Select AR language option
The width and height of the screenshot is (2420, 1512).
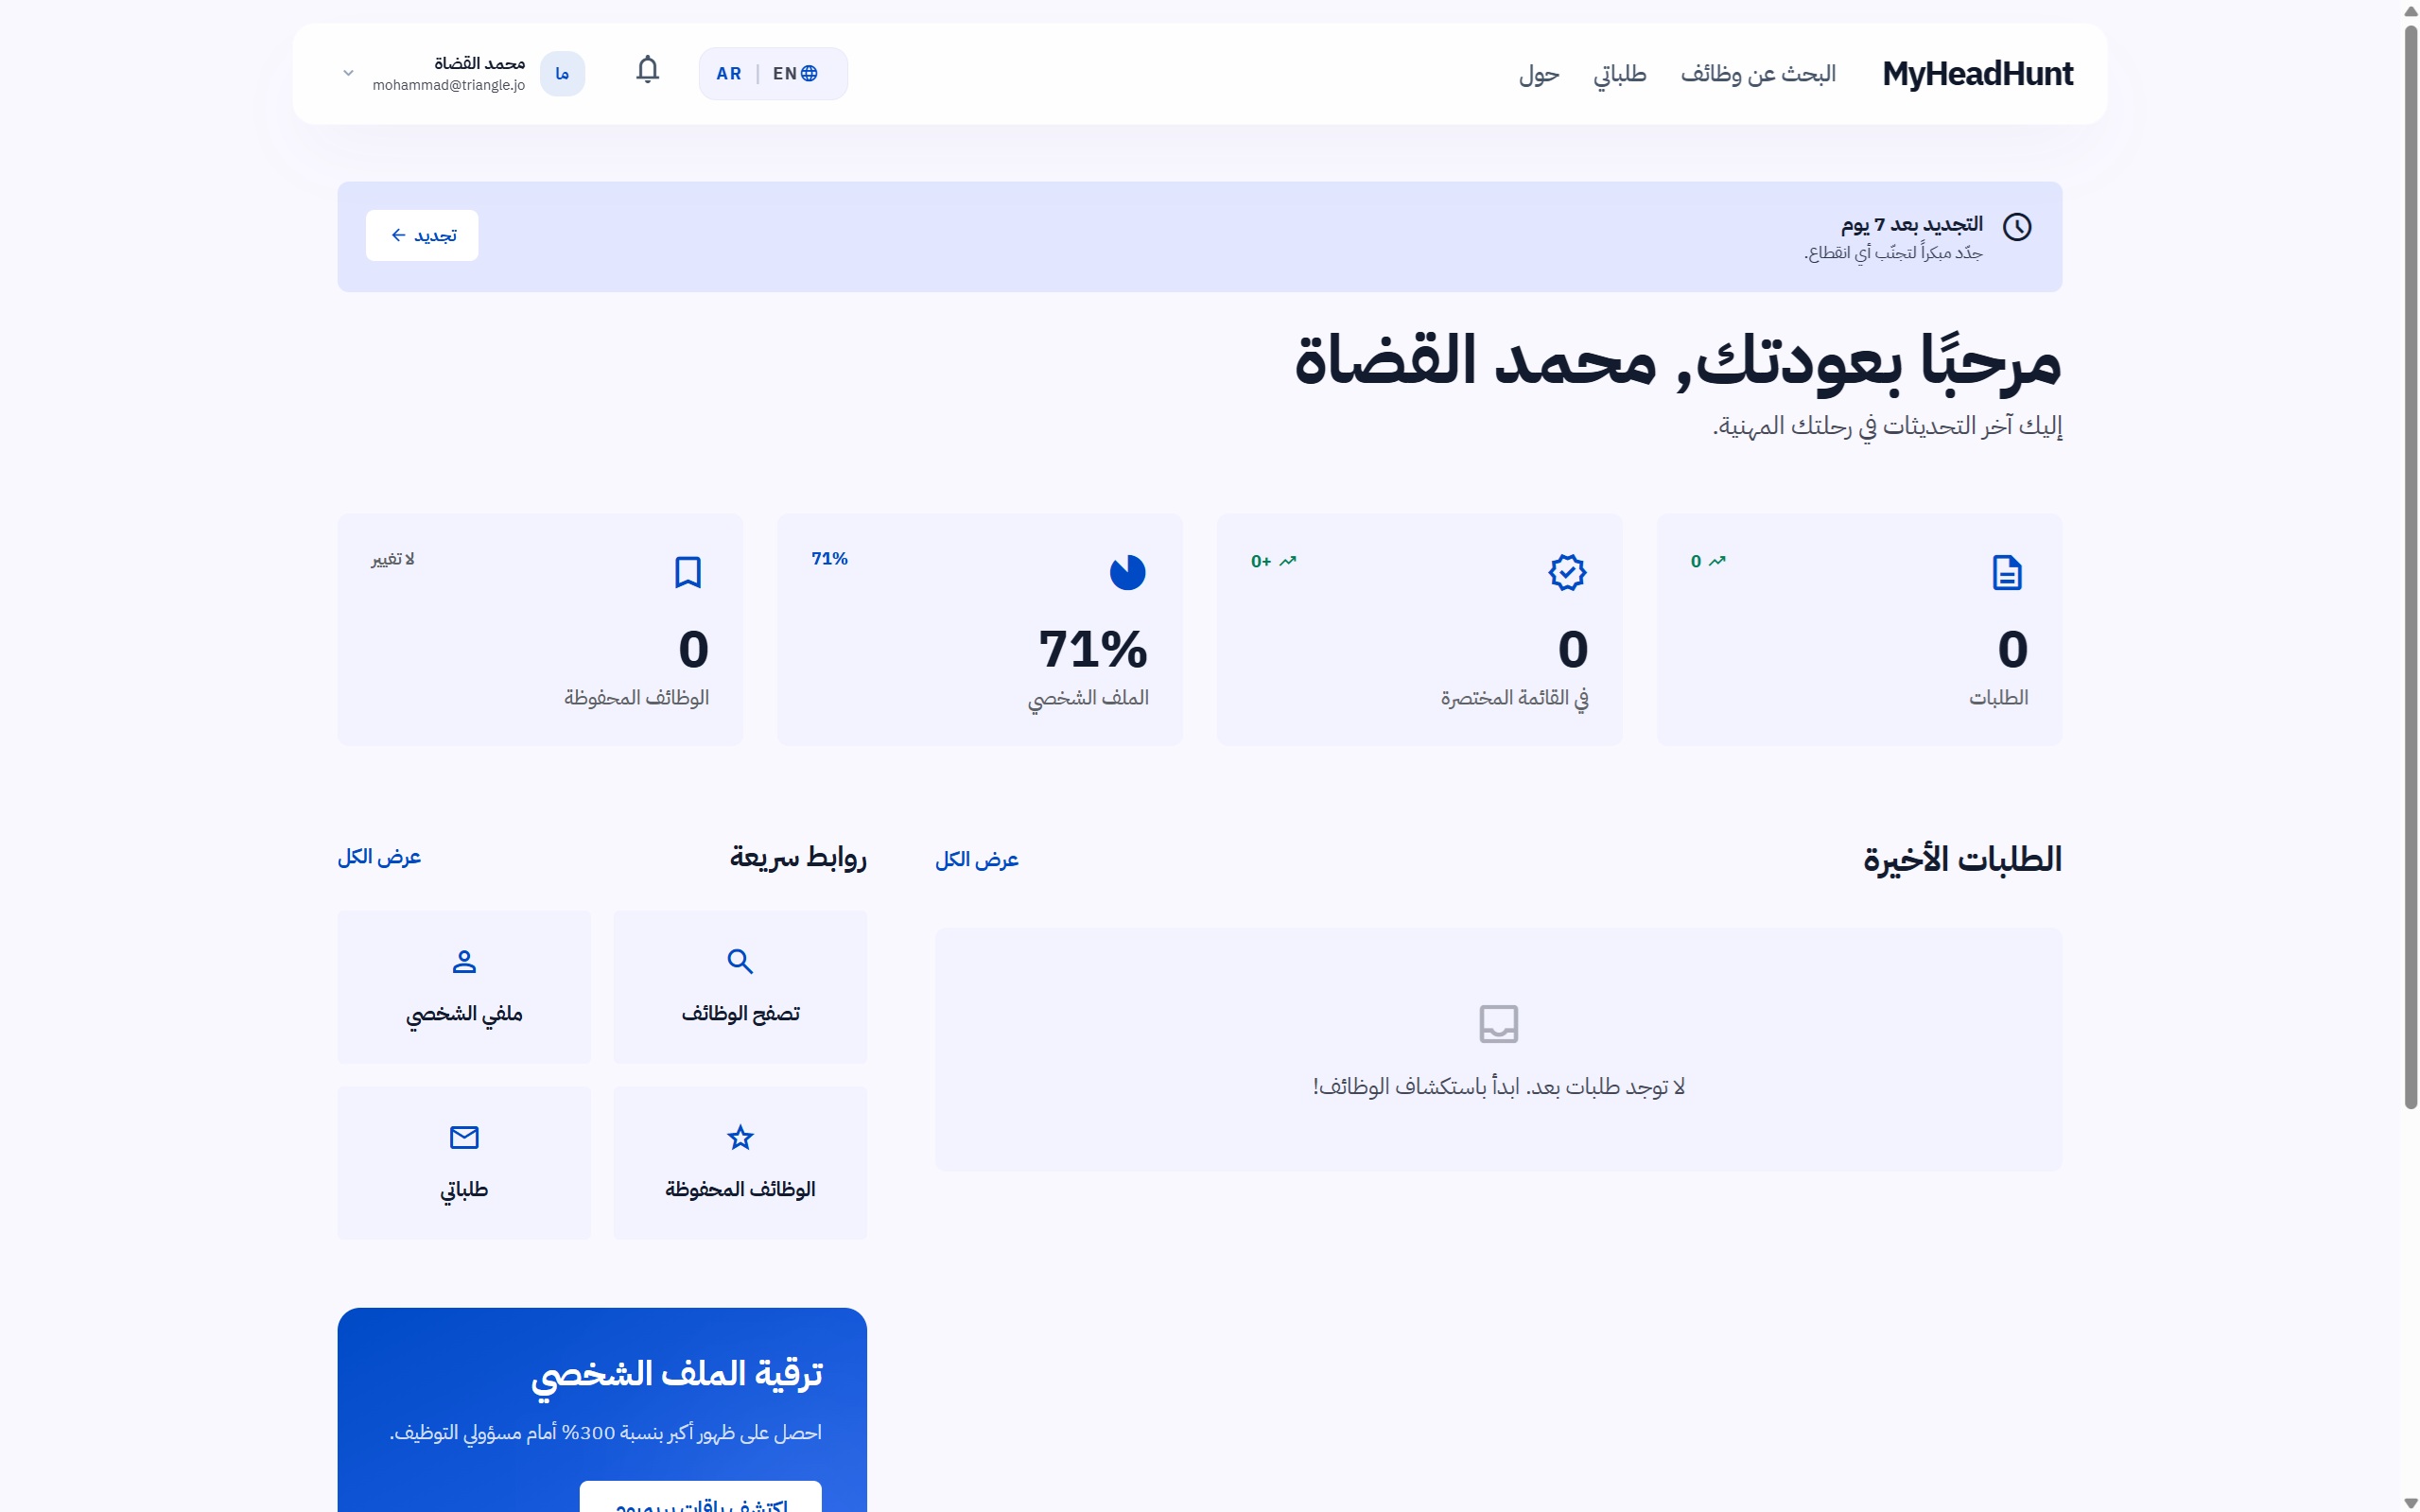coord(729,74)
